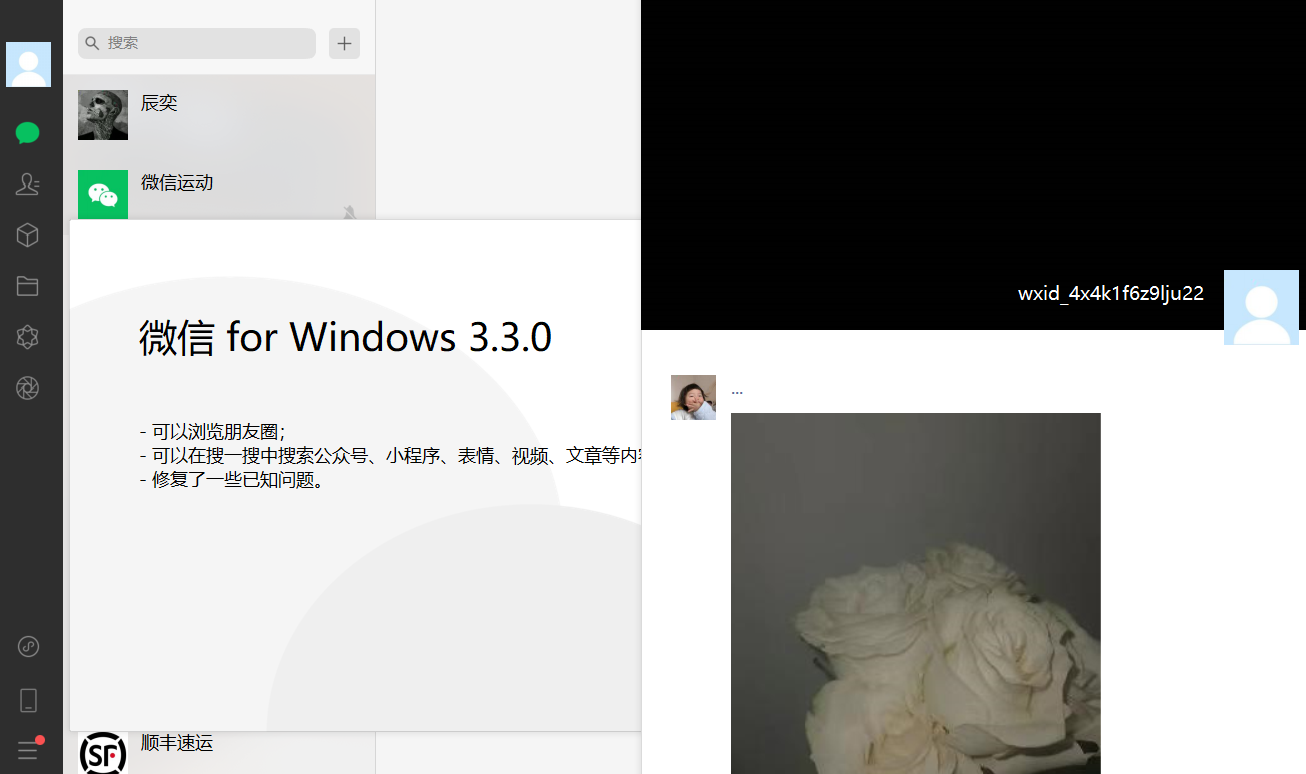Launch the Mini Programs panel icon
This screenshot has width=1306, height=774.
click(x=28, y=647)
